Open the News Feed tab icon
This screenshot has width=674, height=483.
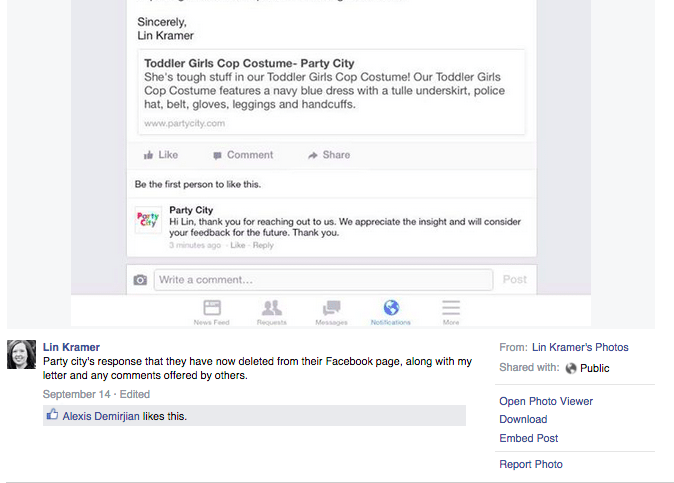coord(210,308)
